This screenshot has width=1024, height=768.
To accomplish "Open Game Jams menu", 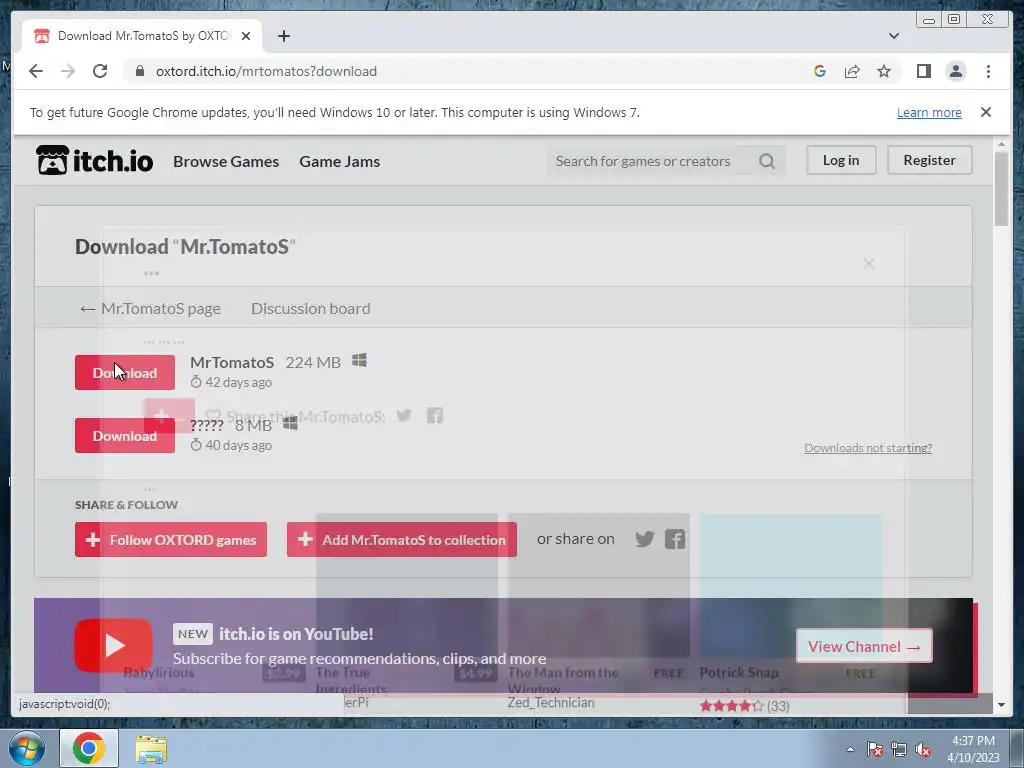I will [340, 161].
